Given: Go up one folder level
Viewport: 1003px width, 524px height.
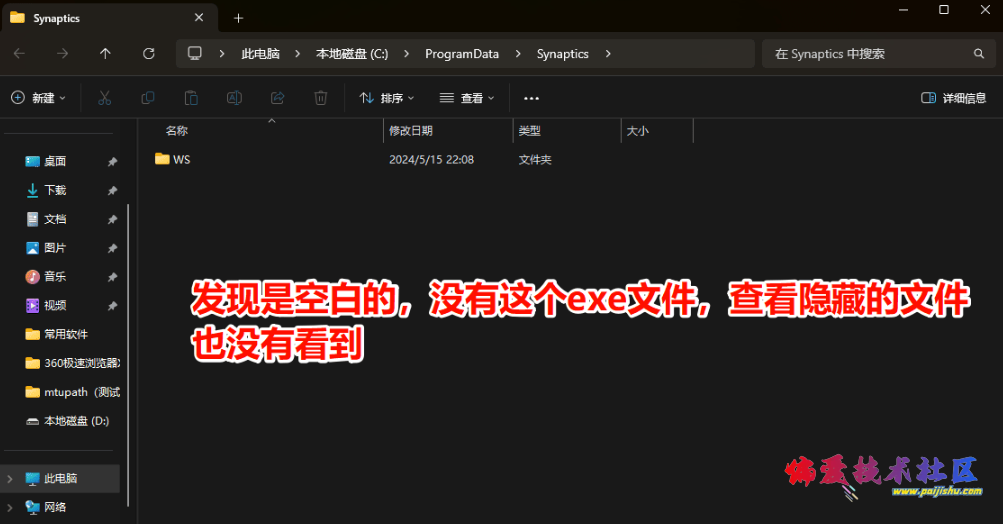Looking at the screenshot, I should (x=105, y=54).
